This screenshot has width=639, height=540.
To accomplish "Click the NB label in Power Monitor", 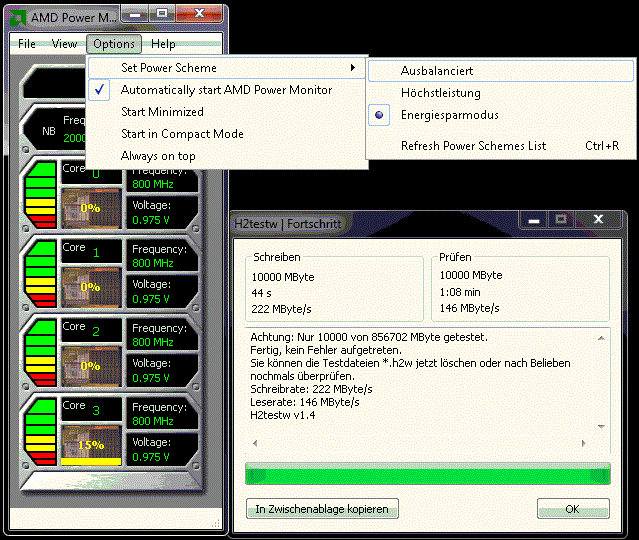I will pyautogui.click(x=49, y=131).
